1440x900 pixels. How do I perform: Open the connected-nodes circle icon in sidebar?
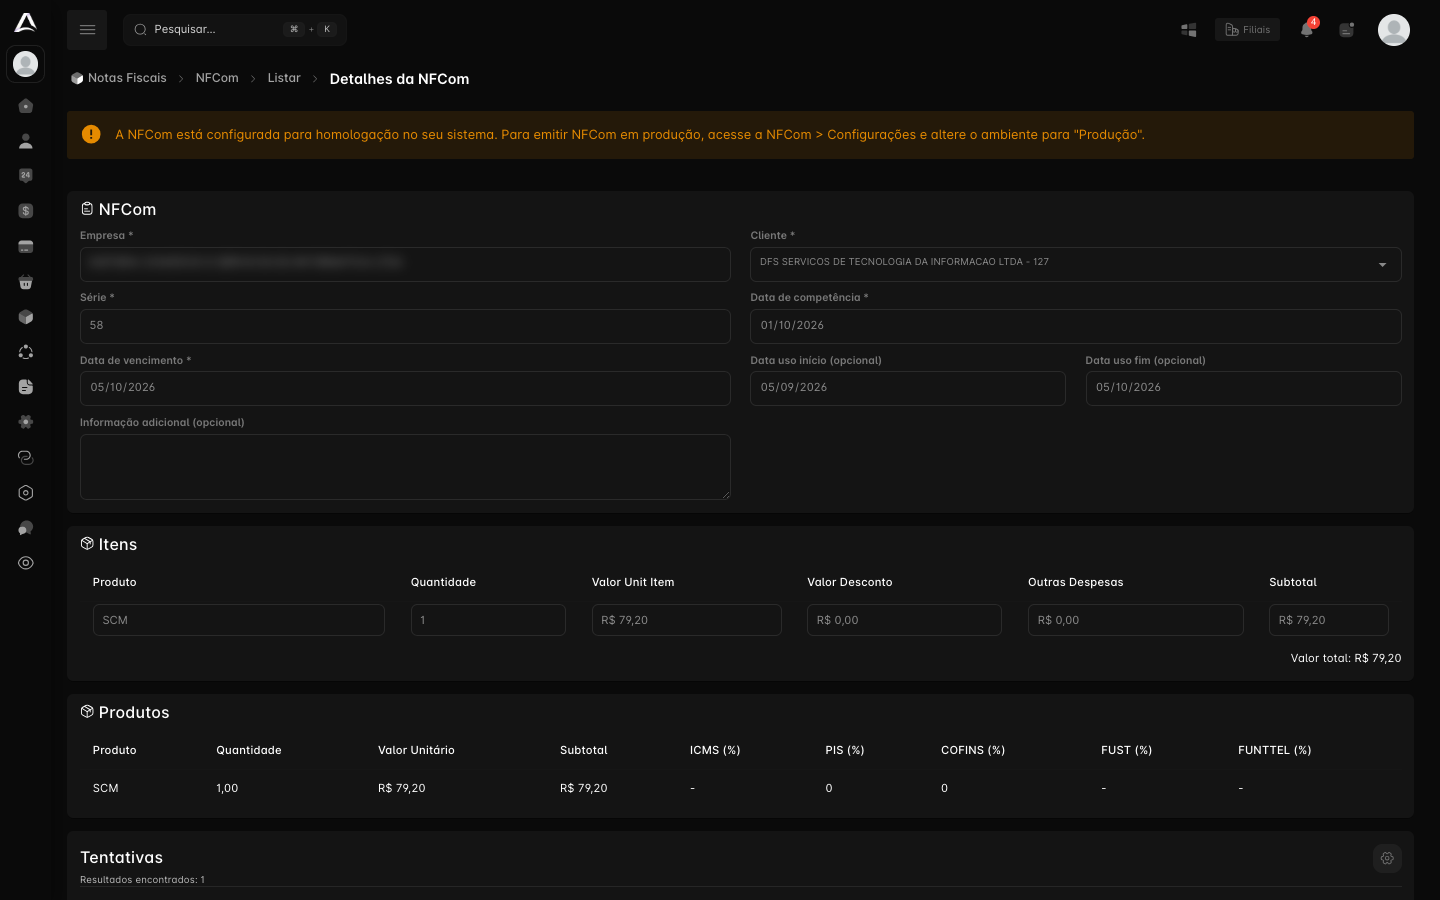[x=26, y=352]
